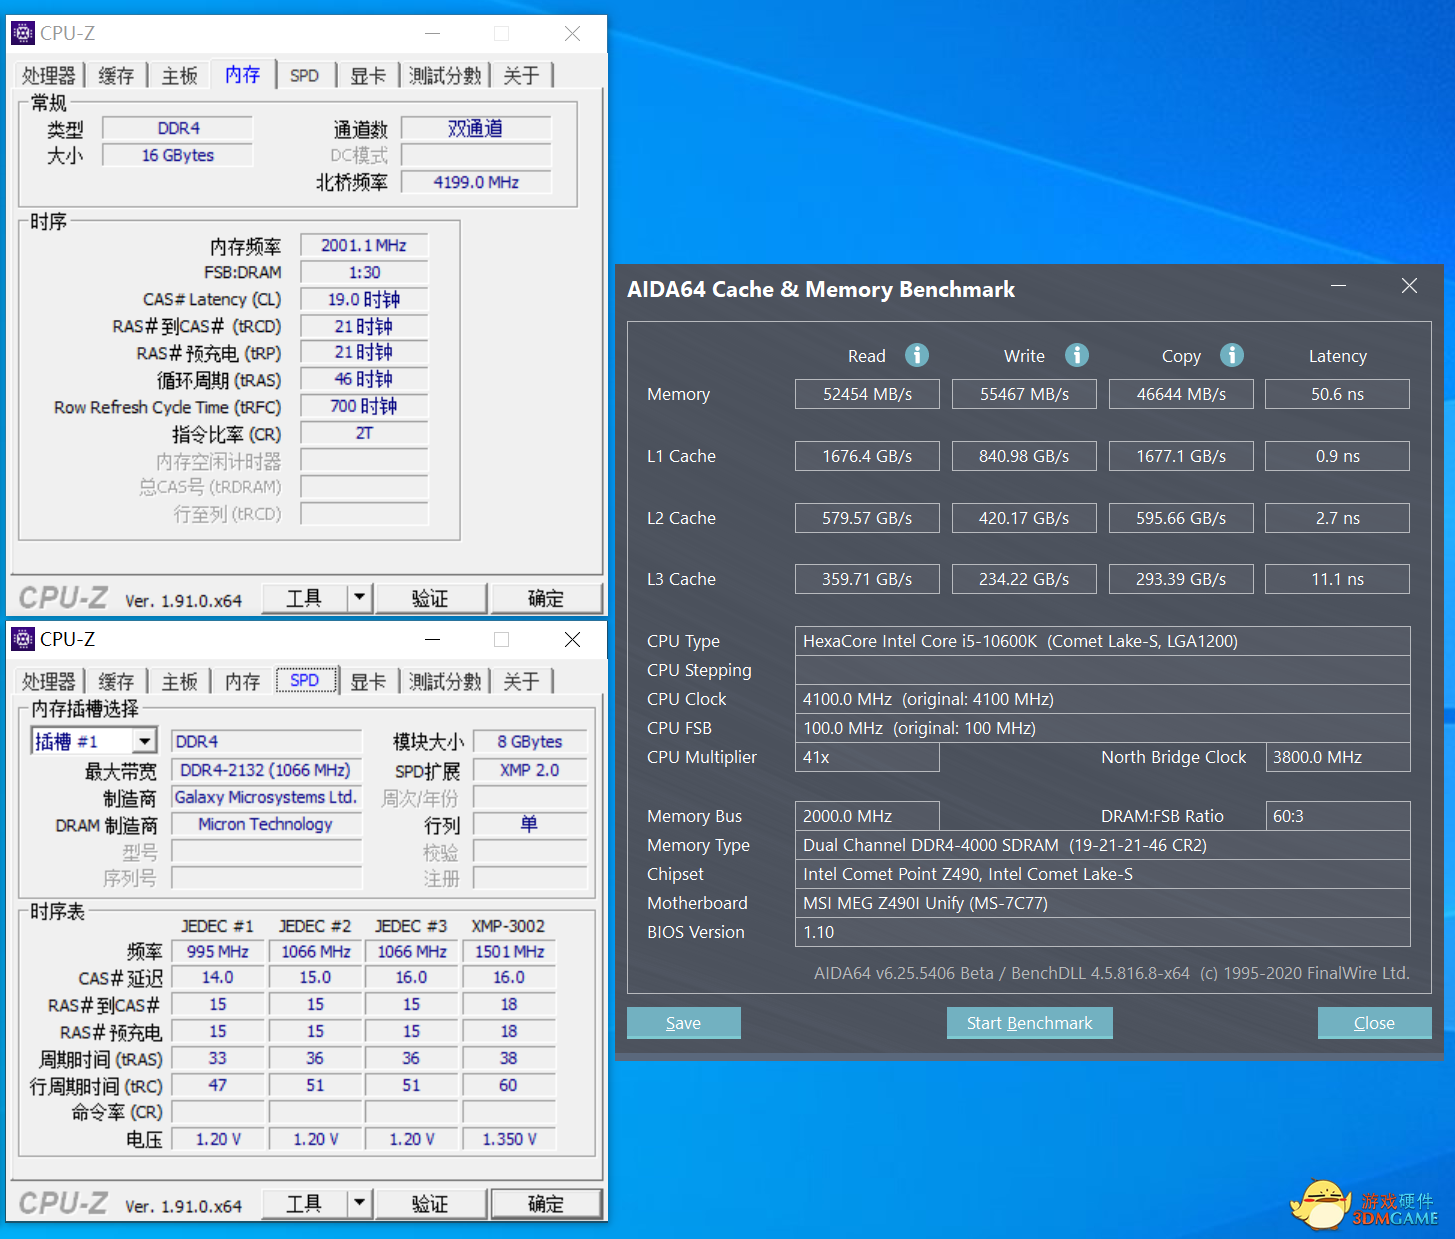The image size is (1455, 1239).
Task: Click XMP-3002 frequency 1501 MHz cell
Action: 509,951
